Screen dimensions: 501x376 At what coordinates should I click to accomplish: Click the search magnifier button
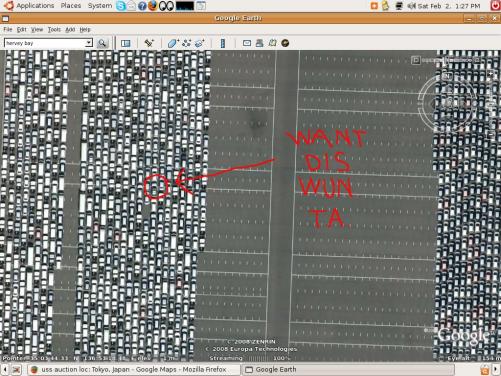point(102,43)
